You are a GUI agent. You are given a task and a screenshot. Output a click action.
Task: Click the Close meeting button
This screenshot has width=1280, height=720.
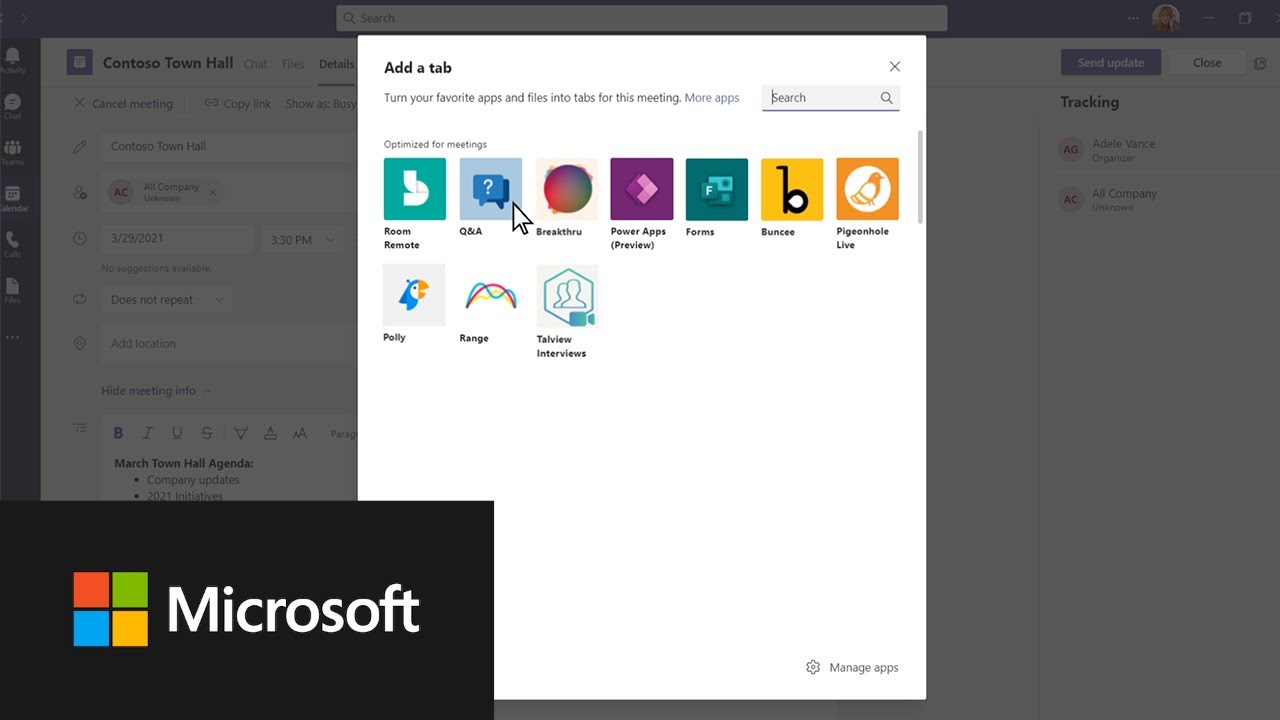(1207, 62)
